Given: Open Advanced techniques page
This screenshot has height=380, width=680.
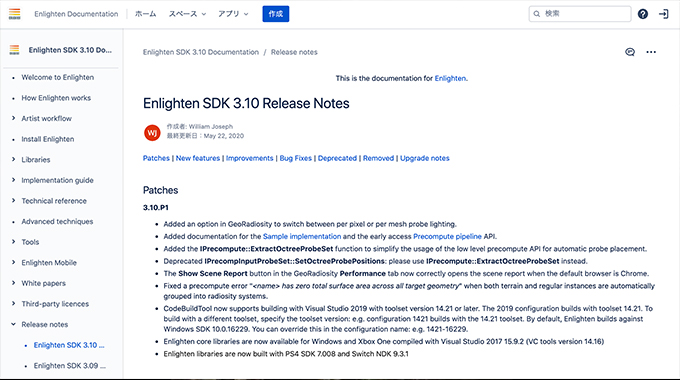Looking at the screenshot, I should click(57, 222).
